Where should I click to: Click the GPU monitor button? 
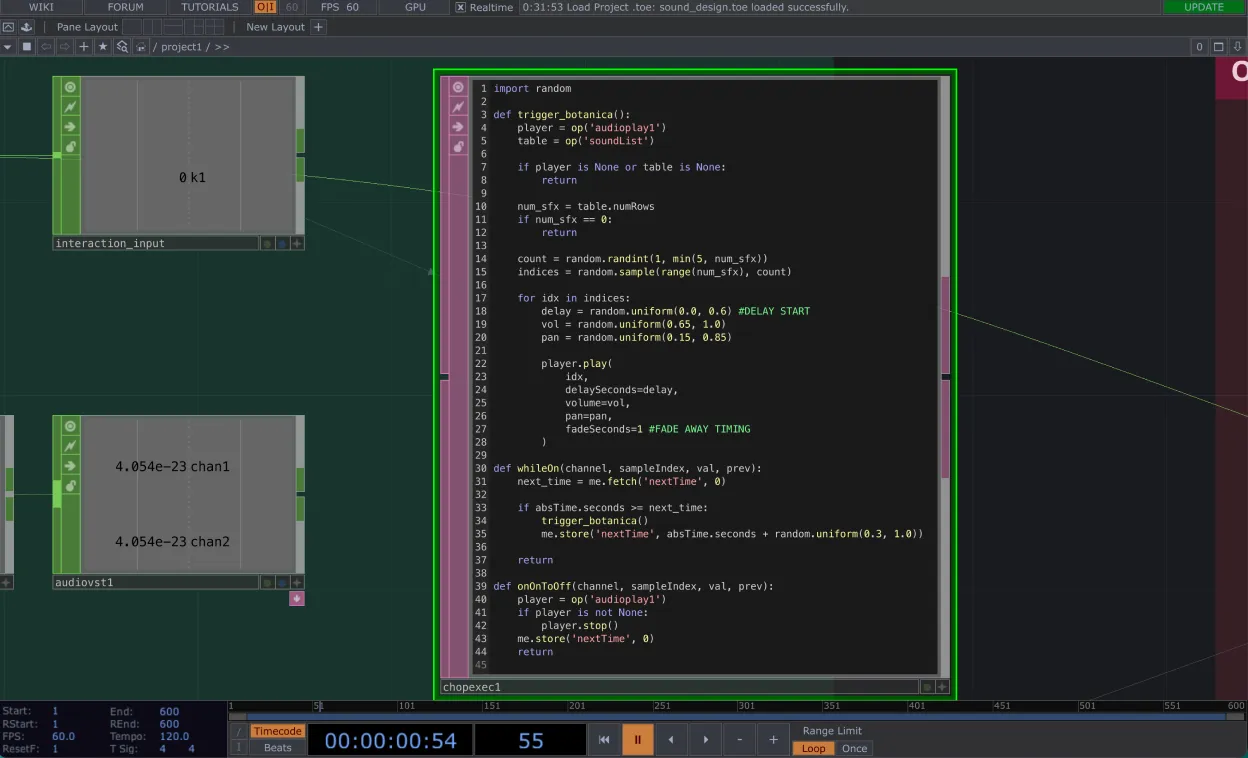click(x=416, y=7)
